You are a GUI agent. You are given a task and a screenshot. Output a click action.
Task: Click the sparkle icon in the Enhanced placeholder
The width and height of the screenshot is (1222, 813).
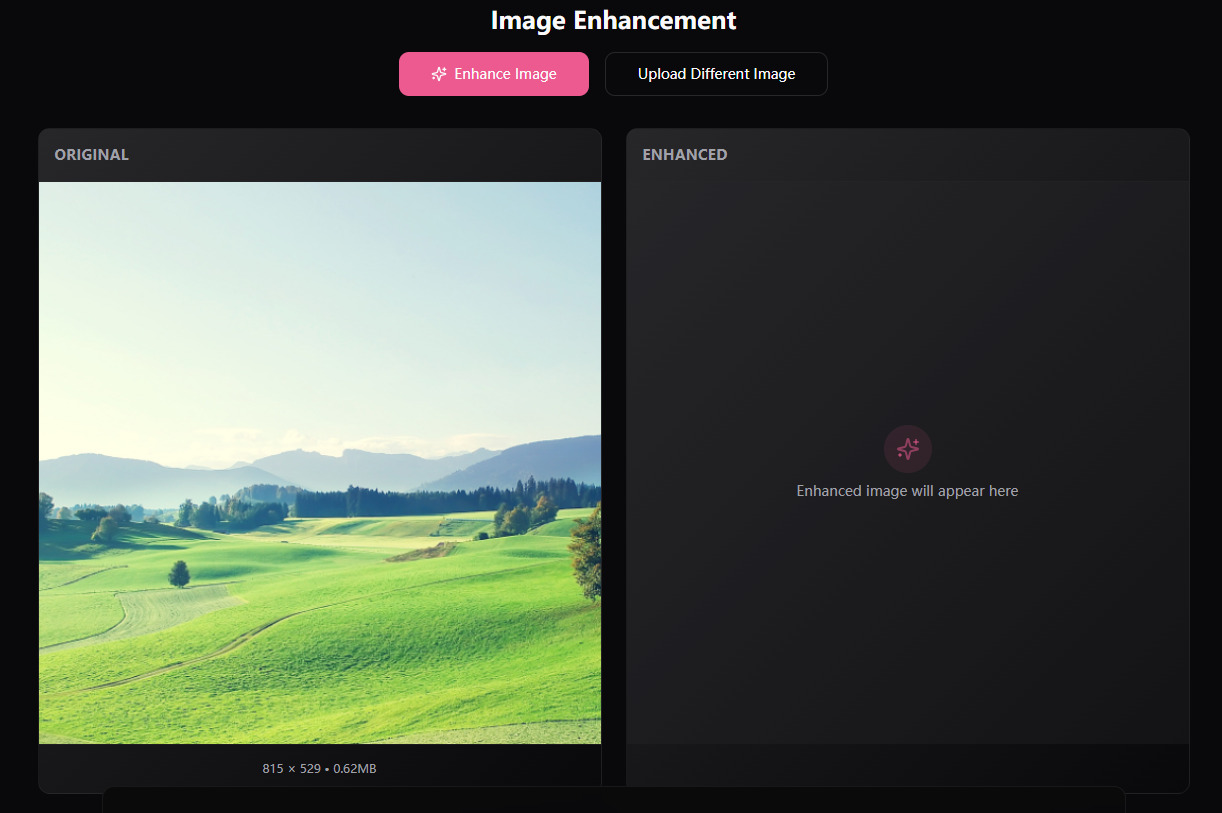[x=908, y=449]
